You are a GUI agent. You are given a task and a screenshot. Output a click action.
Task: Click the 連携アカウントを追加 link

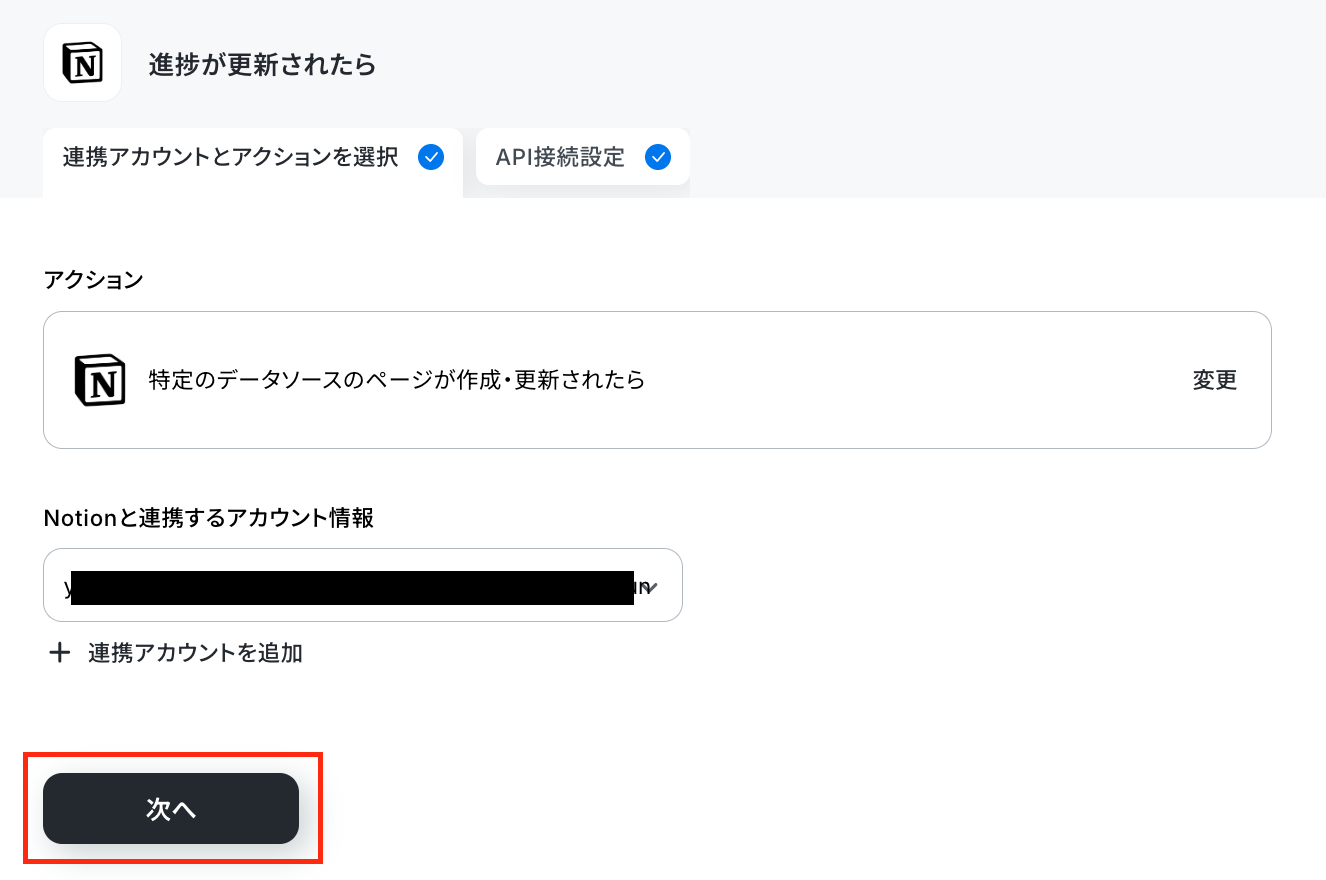tap(195, 653)
